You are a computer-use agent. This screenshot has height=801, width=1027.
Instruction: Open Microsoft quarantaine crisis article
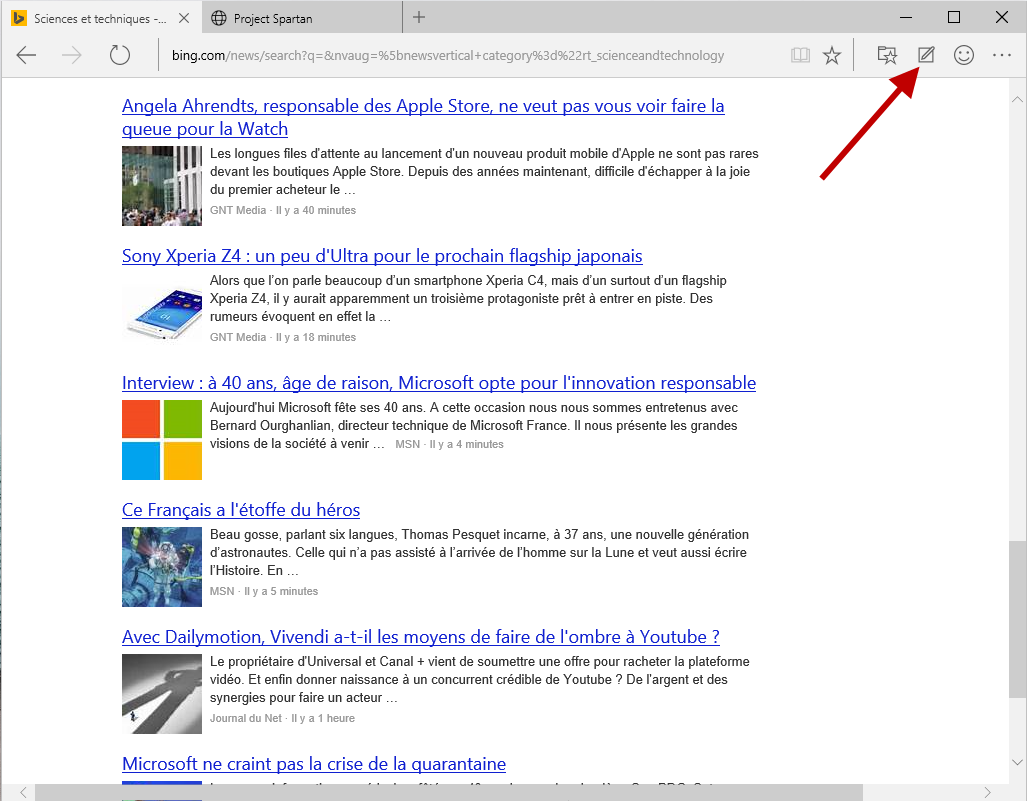pos(314,764)
